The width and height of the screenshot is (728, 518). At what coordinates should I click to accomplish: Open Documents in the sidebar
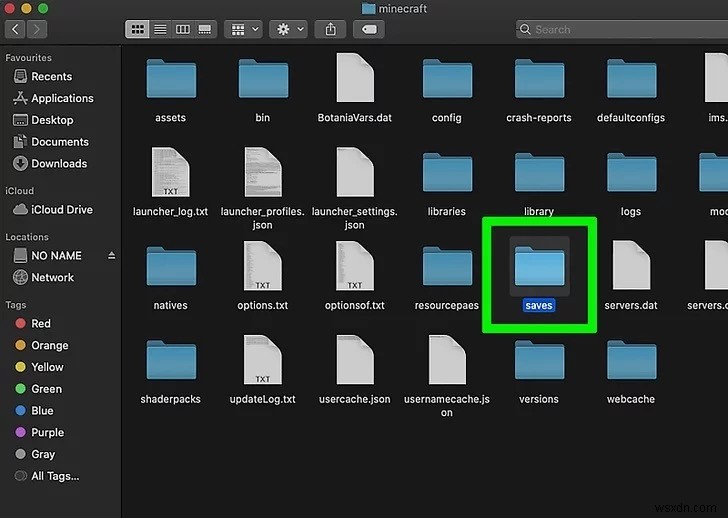pos(51,142)
